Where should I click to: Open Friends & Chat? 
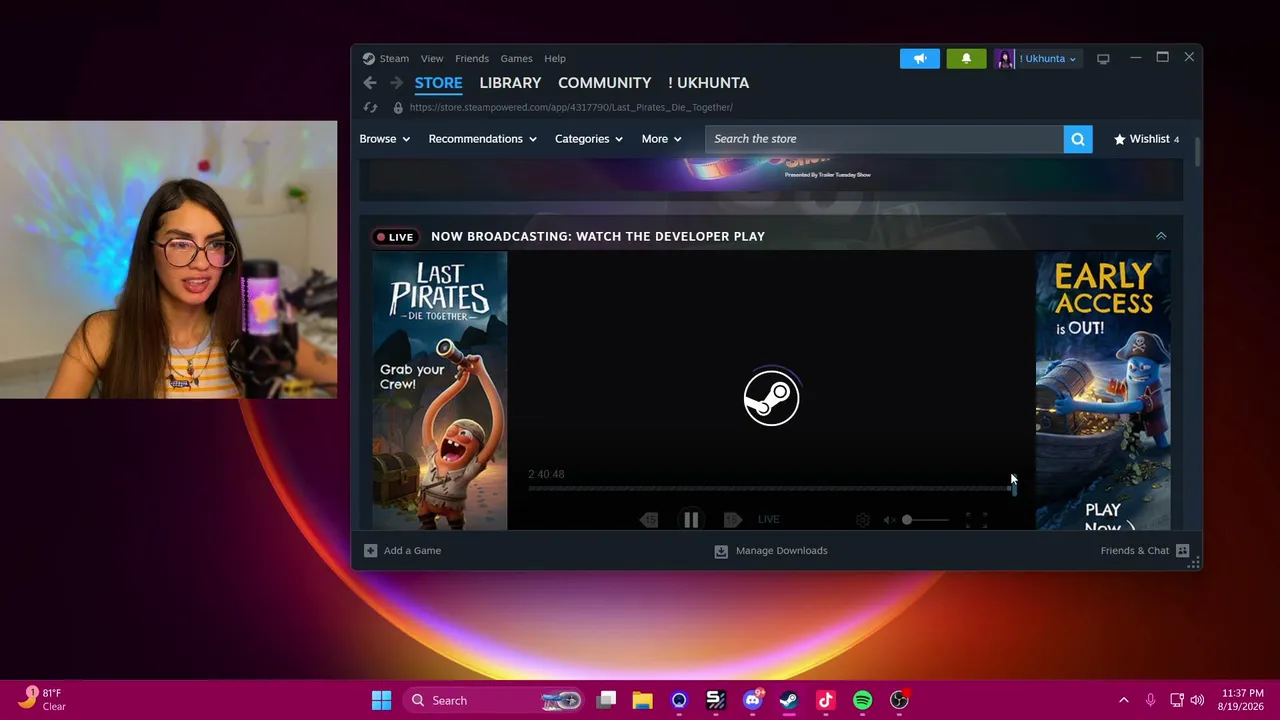point(1145,550)
